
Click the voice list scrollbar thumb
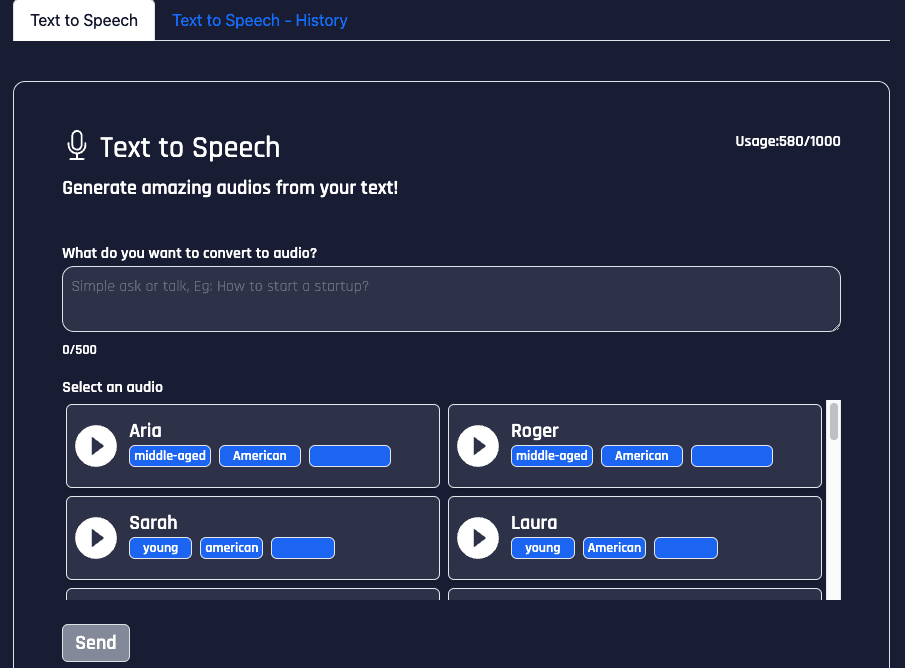tap(833, 421)
